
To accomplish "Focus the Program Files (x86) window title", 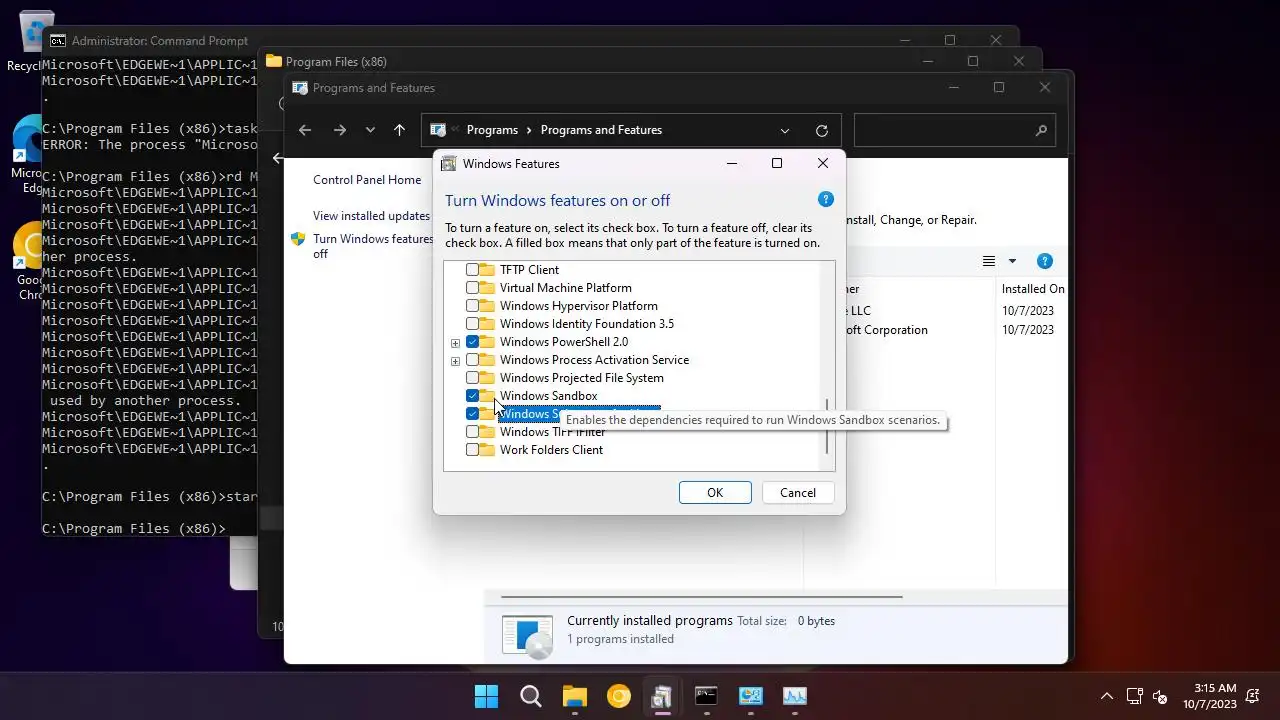I will pyautogui.click(x=336, y=62).
